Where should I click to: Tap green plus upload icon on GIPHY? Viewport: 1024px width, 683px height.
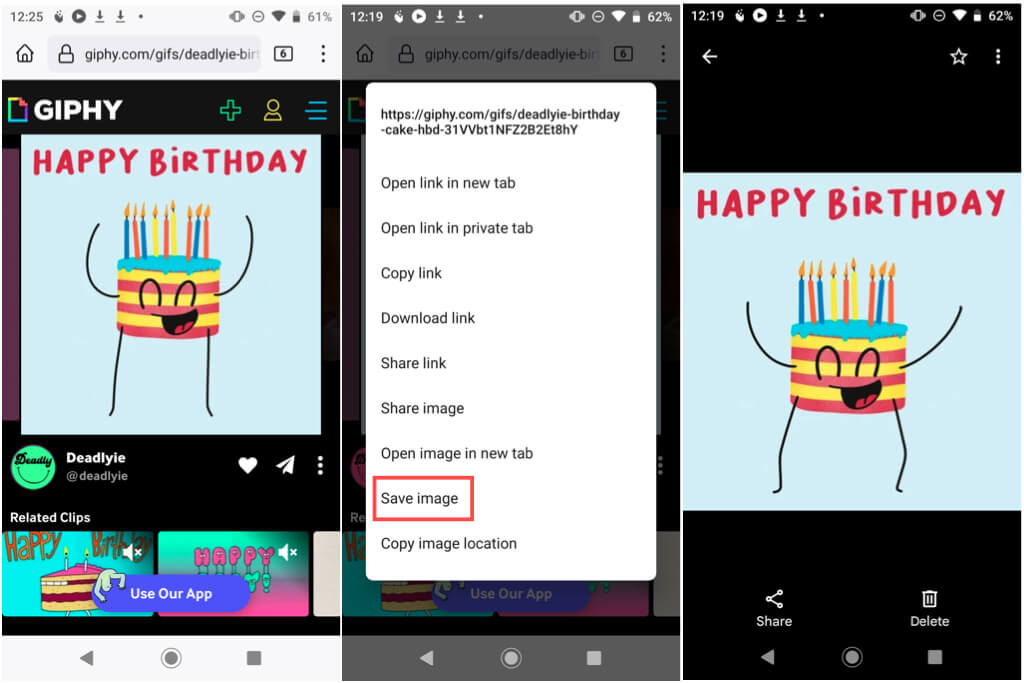tap(230, 110)
